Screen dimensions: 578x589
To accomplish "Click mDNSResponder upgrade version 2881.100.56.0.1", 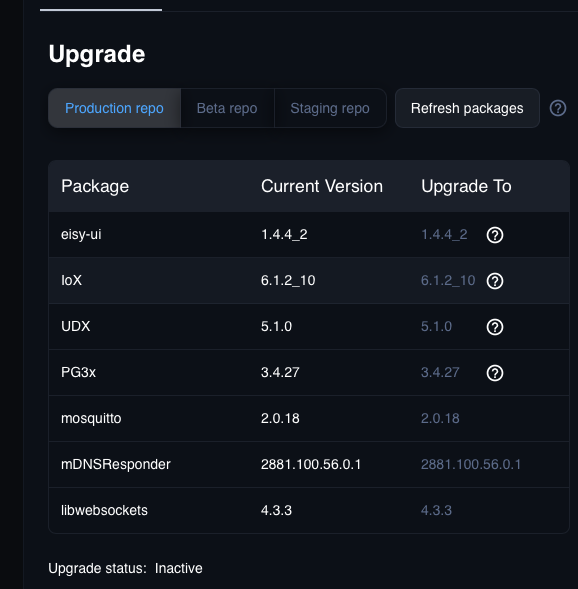I will pyautogui.click(x=471, y=465).
